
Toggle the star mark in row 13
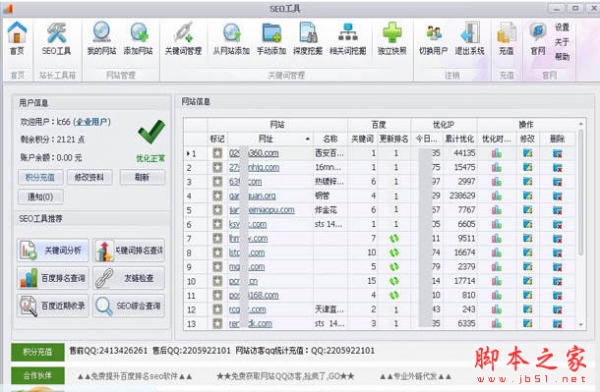pos(217,323)
